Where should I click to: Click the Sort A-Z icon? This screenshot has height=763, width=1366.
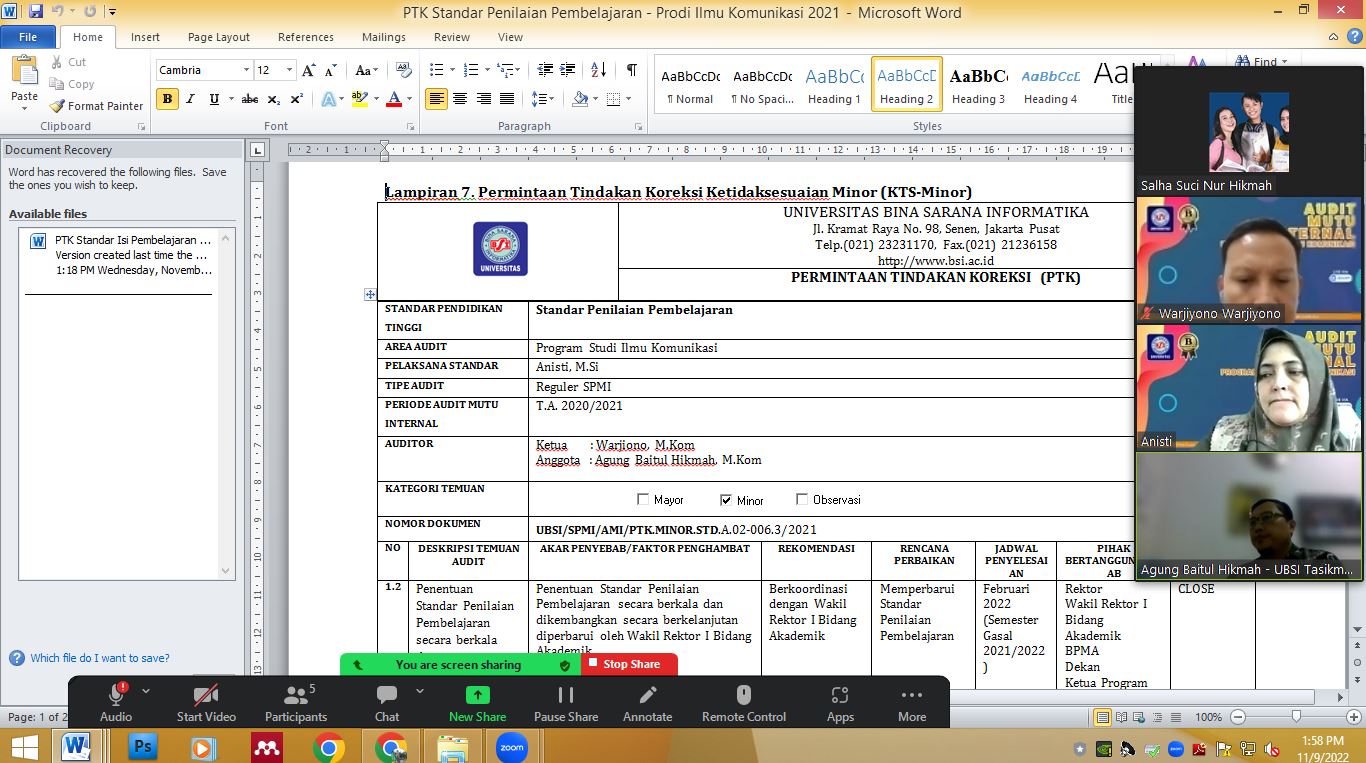(x=599, y=70)
